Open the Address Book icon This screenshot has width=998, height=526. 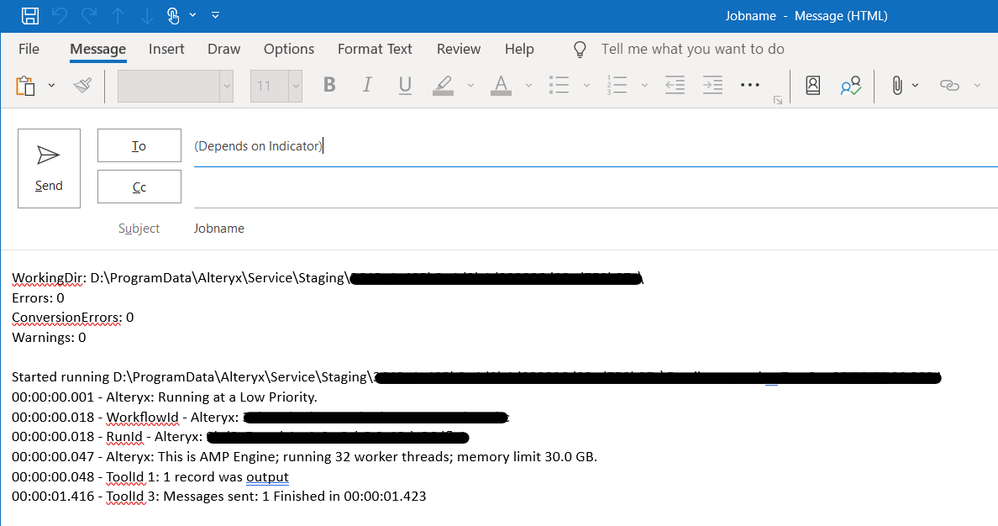[813, 85]
